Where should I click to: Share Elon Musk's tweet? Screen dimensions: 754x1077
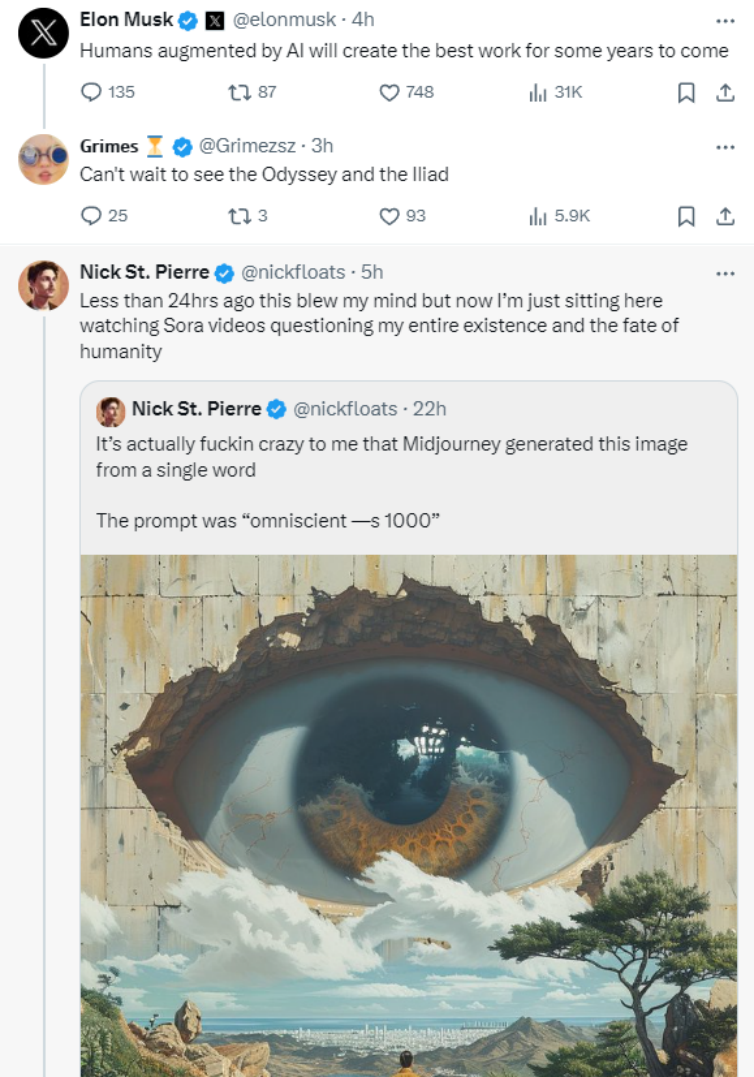coord(725,92)
